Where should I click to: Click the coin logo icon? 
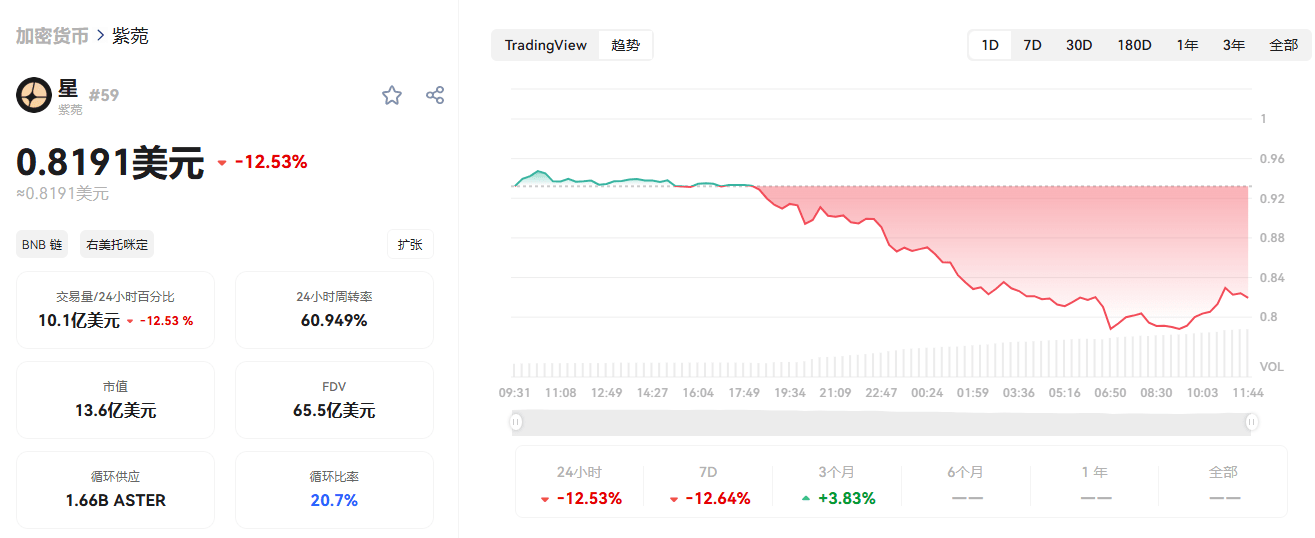(34, 95)
